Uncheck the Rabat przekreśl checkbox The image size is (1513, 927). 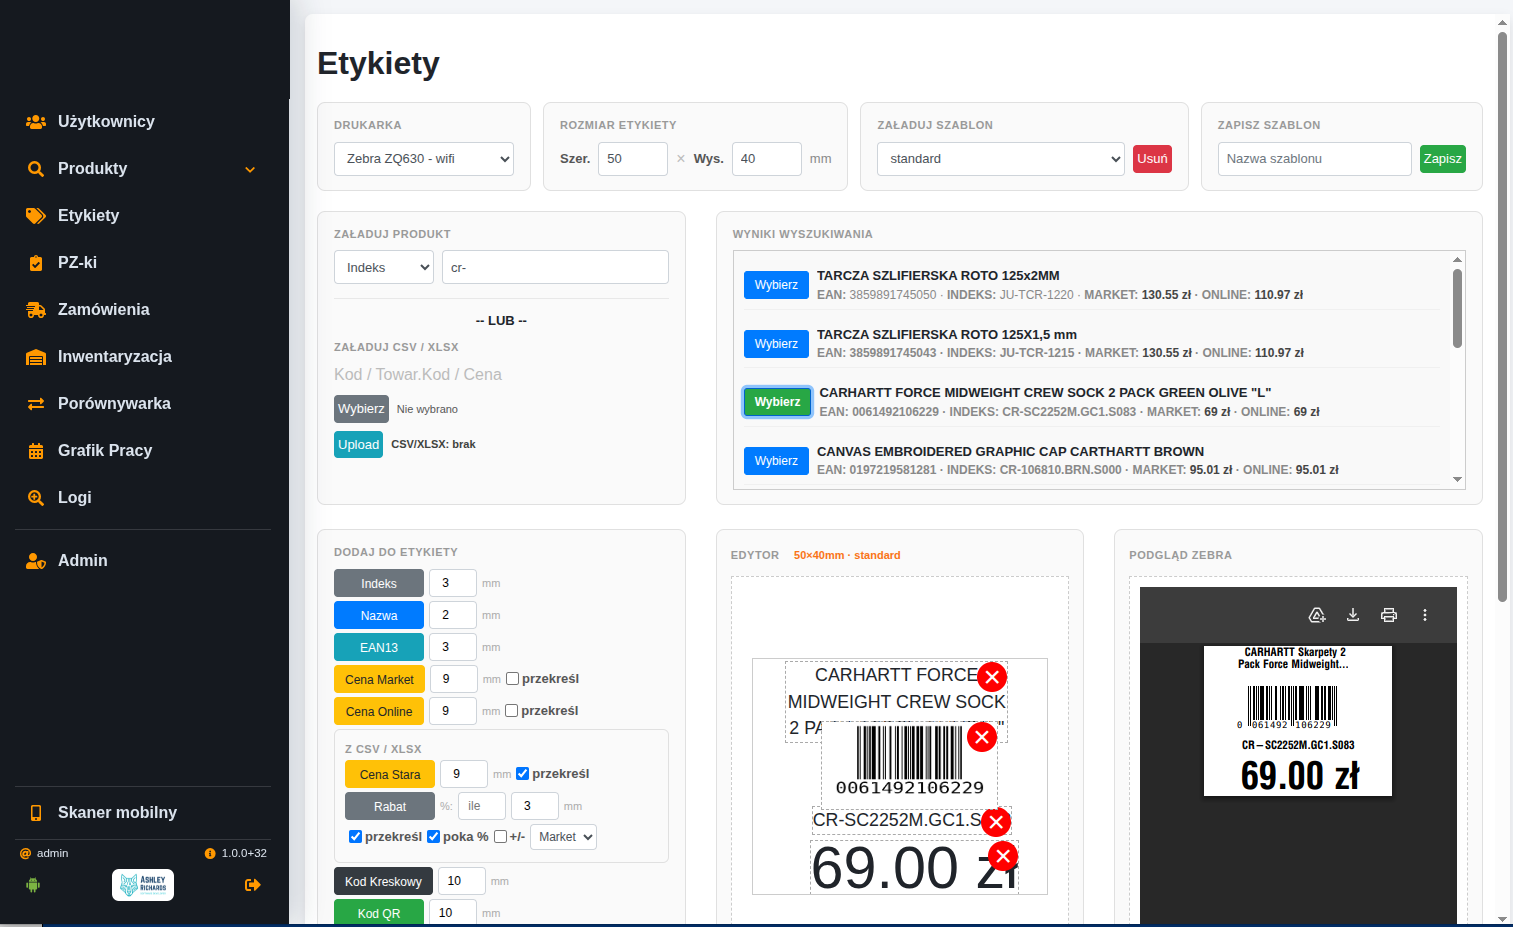pyautogui.click(x=355, y=837)
